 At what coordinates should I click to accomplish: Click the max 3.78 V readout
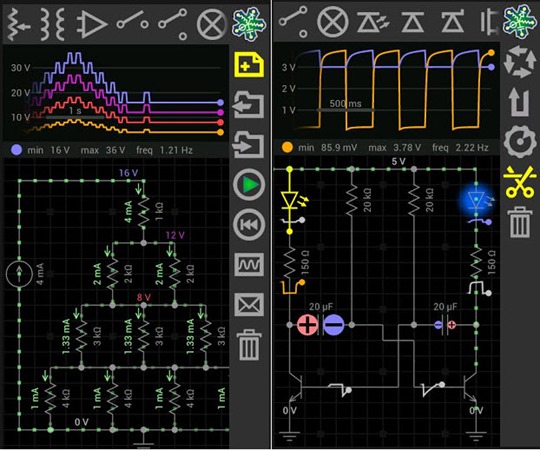(395, 148)
